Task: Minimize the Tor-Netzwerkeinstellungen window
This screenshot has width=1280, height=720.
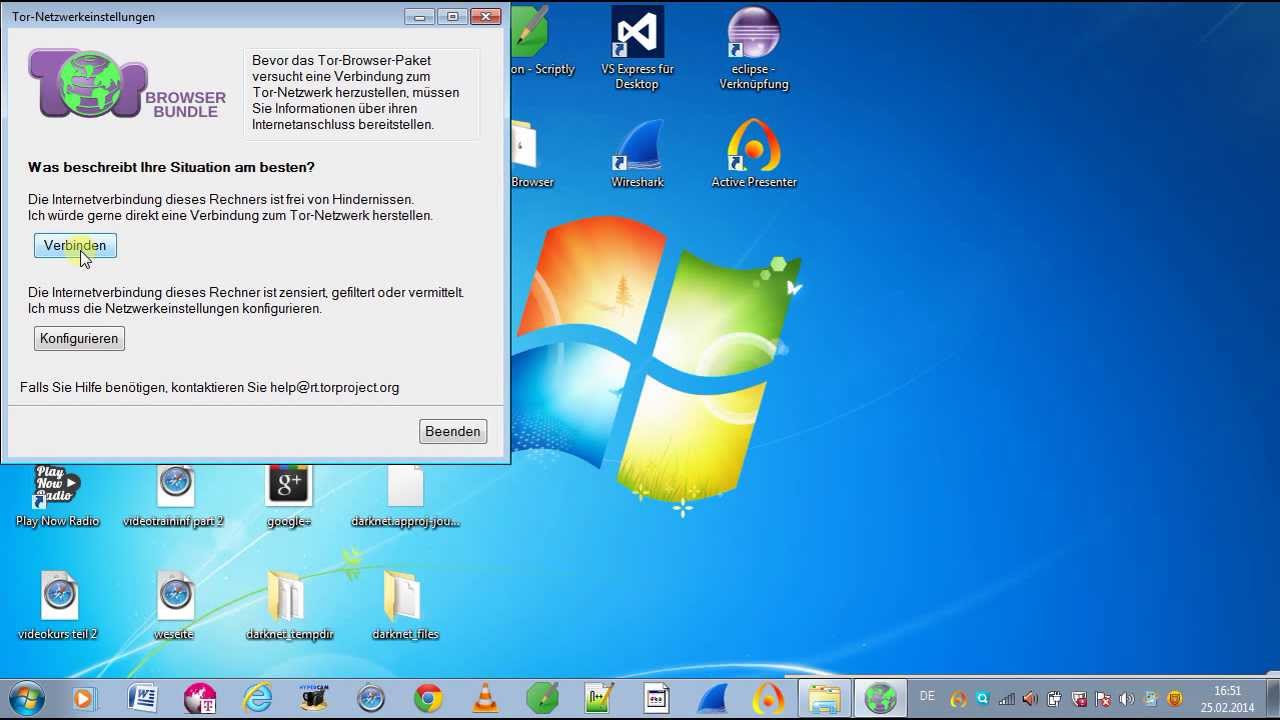Action: [x=420, y=16]
